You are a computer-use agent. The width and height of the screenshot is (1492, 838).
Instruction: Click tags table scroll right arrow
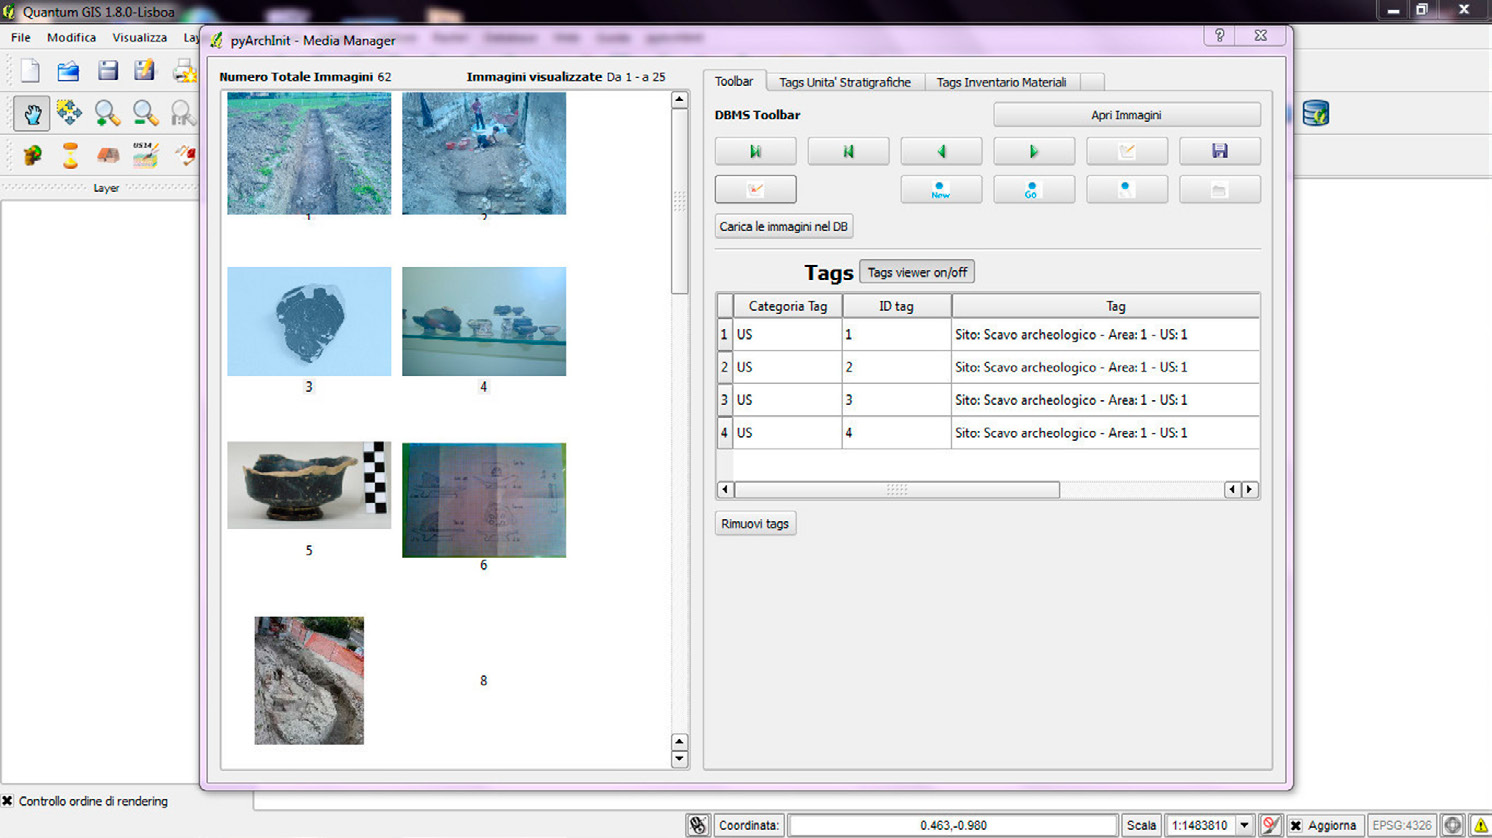[1250, 489]
